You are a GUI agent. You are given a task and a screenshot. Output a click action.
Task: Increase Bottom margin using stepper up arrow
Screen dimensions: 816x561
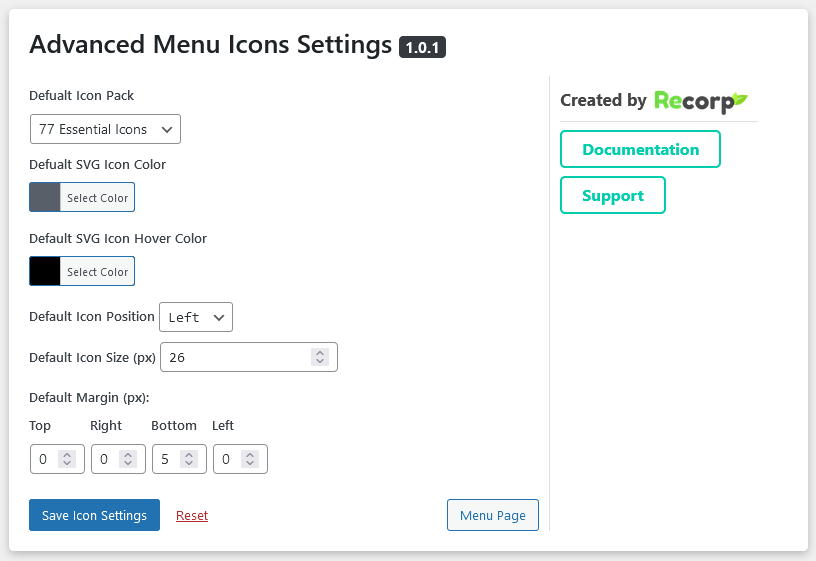pyautogui.click(x=189, y=454)
